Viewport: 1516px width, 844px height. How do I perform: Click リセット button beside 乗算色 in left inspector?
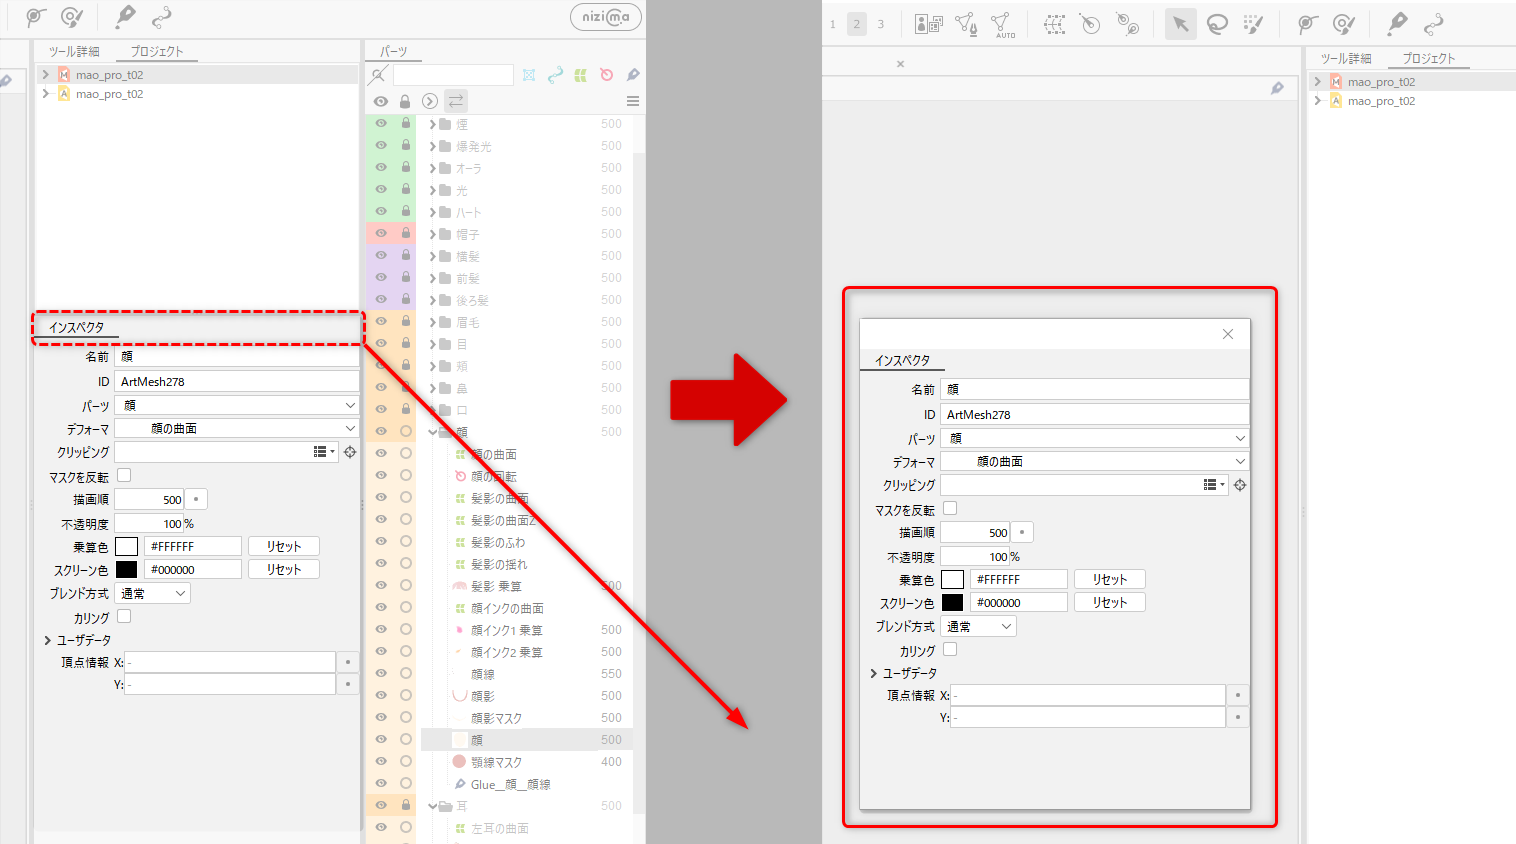284,546
